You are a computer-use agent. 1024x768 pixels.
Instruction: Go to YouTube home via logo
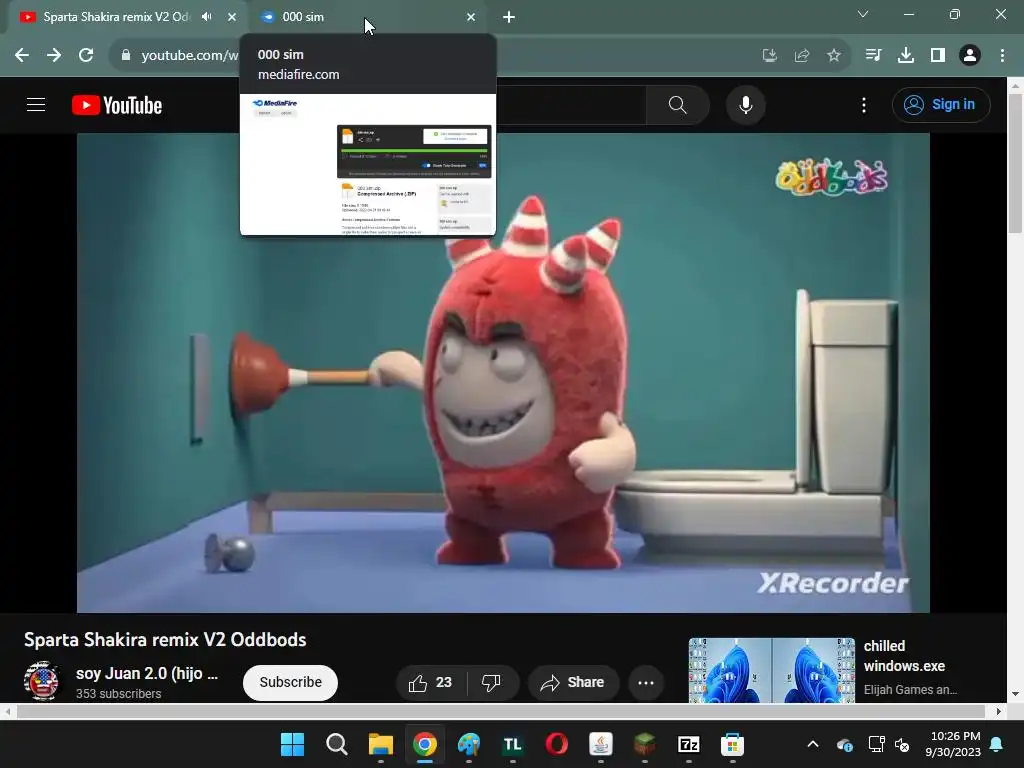(x=117, y=105)
